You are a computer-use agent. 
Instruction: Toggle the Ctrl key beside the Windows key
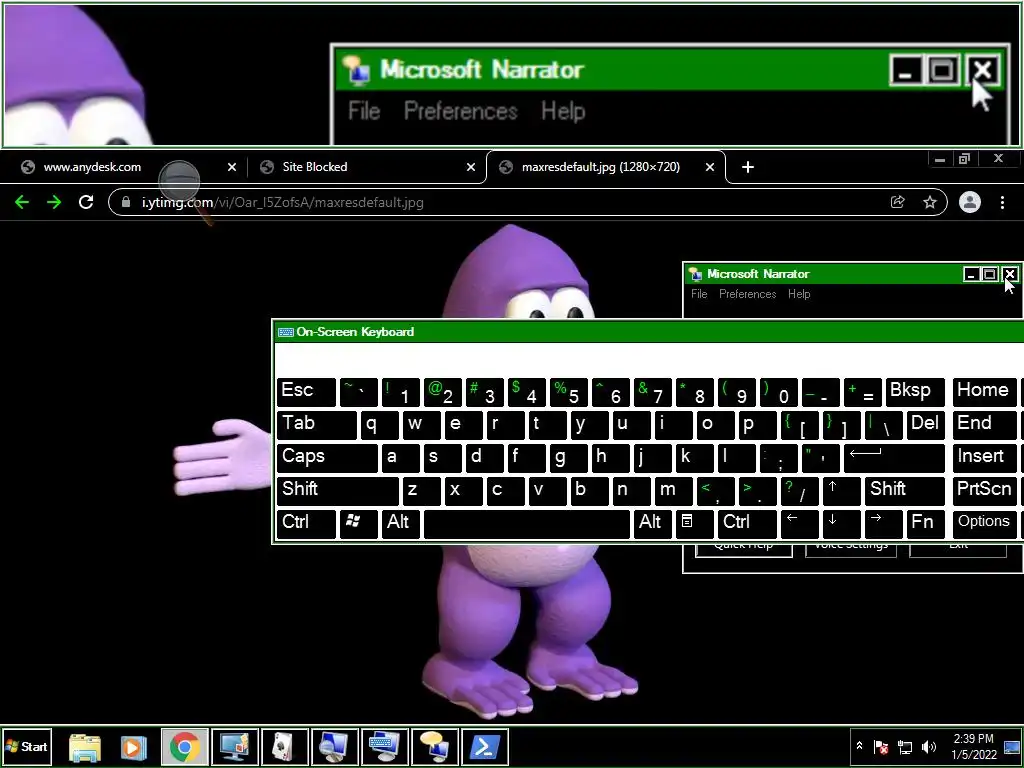coord(306,524)
